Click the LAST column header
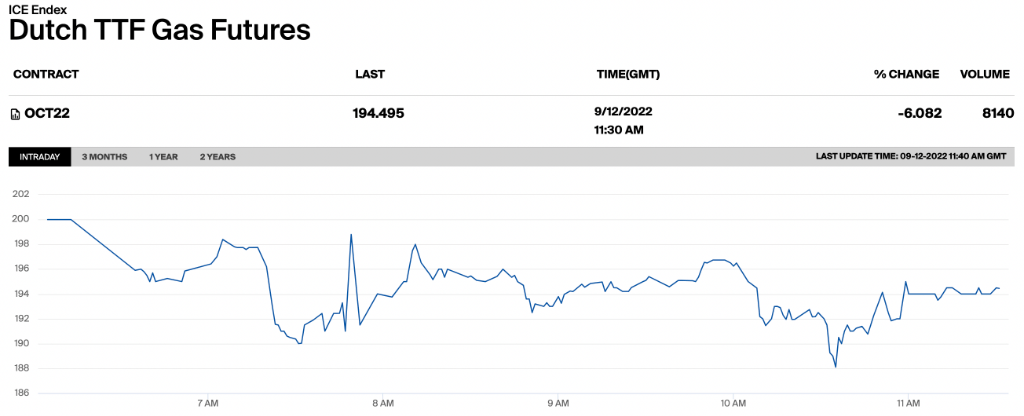This screenshot has width=1024, height=416. coord(370,74)
